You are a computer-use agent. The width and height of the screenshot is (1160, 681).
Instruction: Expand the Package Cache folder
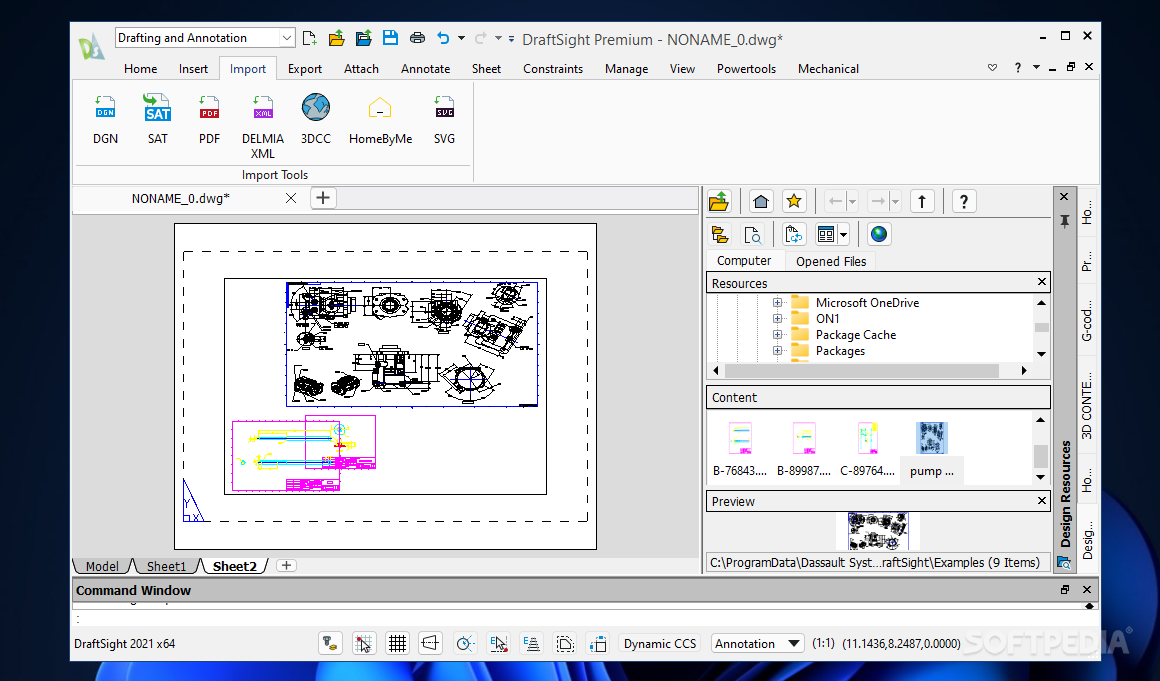click(x=777, y=335)
